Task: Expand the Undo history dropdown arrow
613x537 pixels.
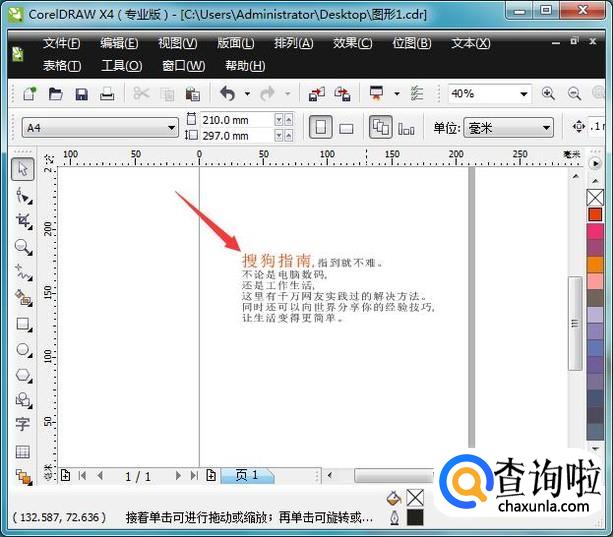Action: pos(247,94)
